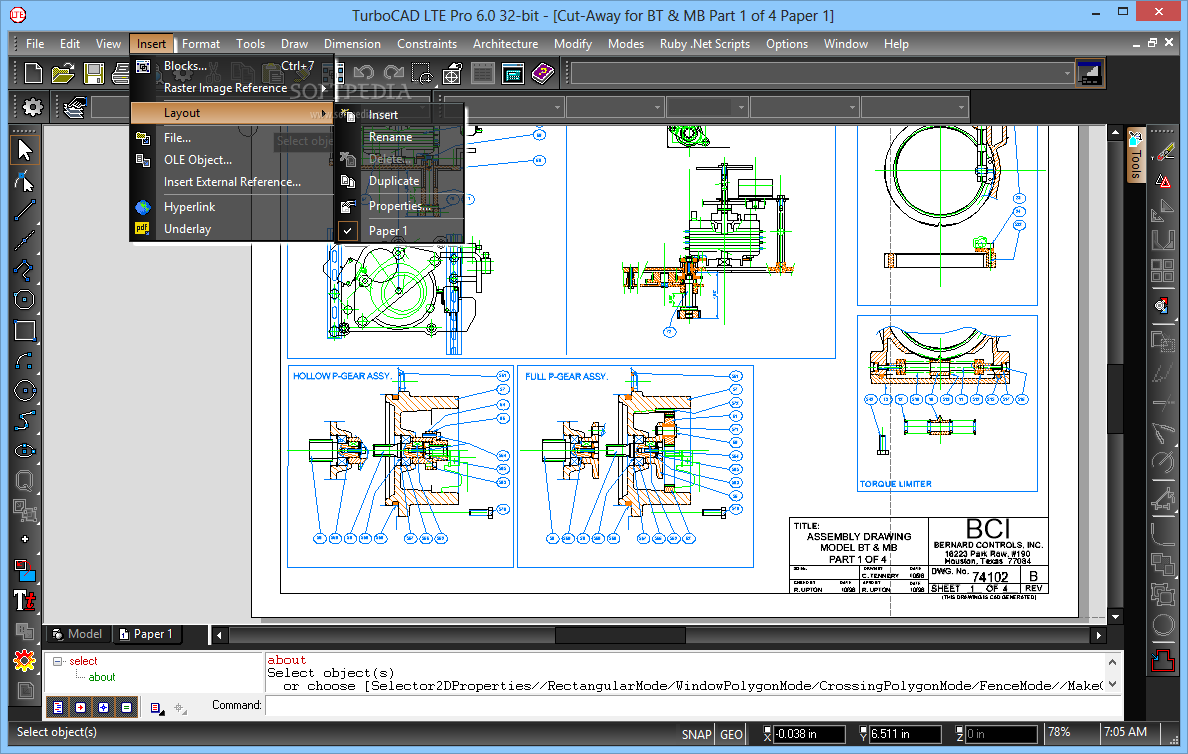The image size is (1188, 754).
Task: Click the red-blue format painter icon
Action: pyautogui.click(x=25, y=570)
